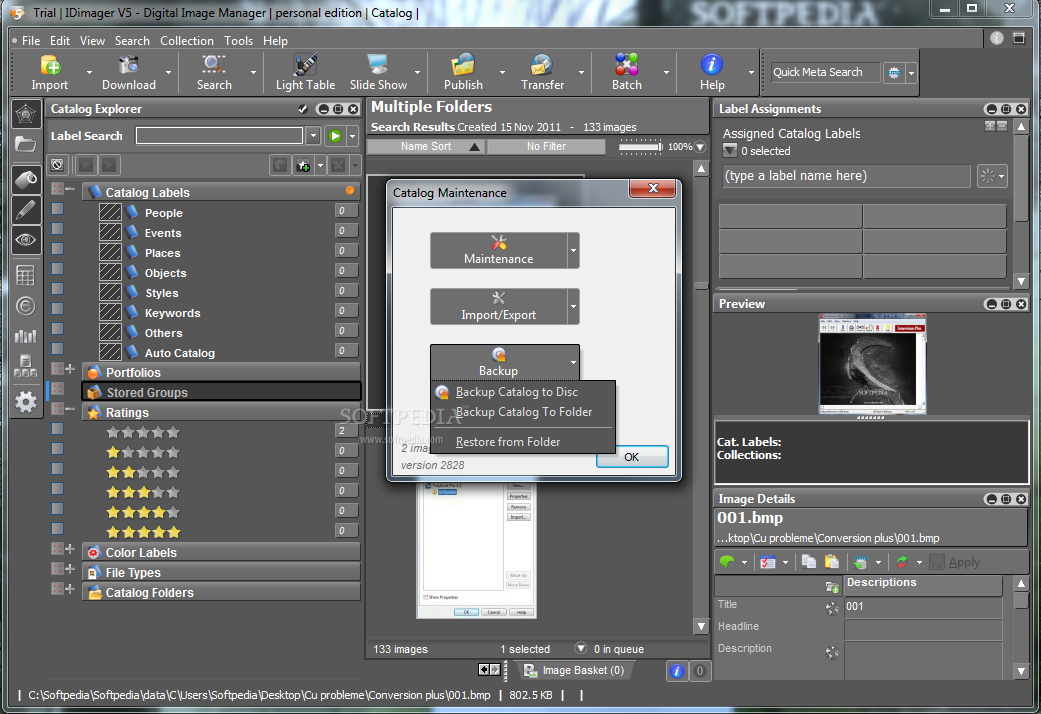Image resolution: width=1041 pixels, height=714 pixels.
Task: Click the Import/Export button
Action: click(499, 306)
